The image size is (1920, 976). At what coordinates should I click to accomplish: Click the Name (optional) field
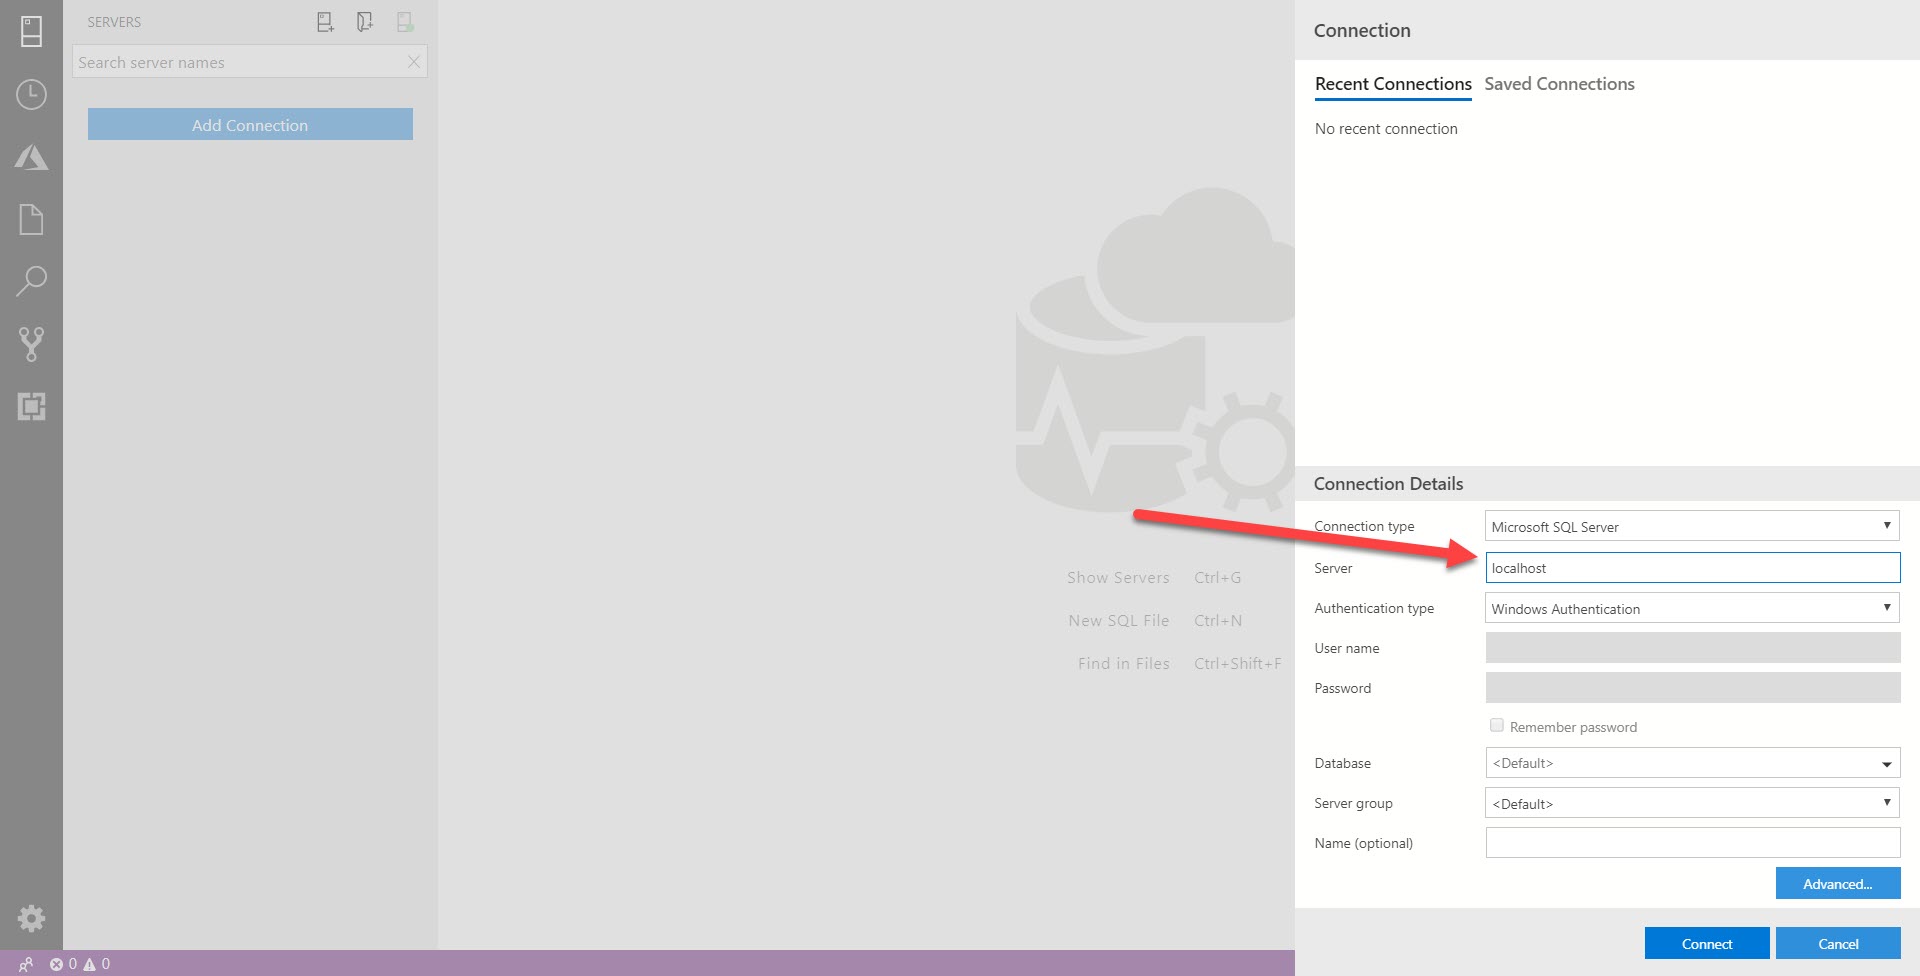coord(1692,843)
